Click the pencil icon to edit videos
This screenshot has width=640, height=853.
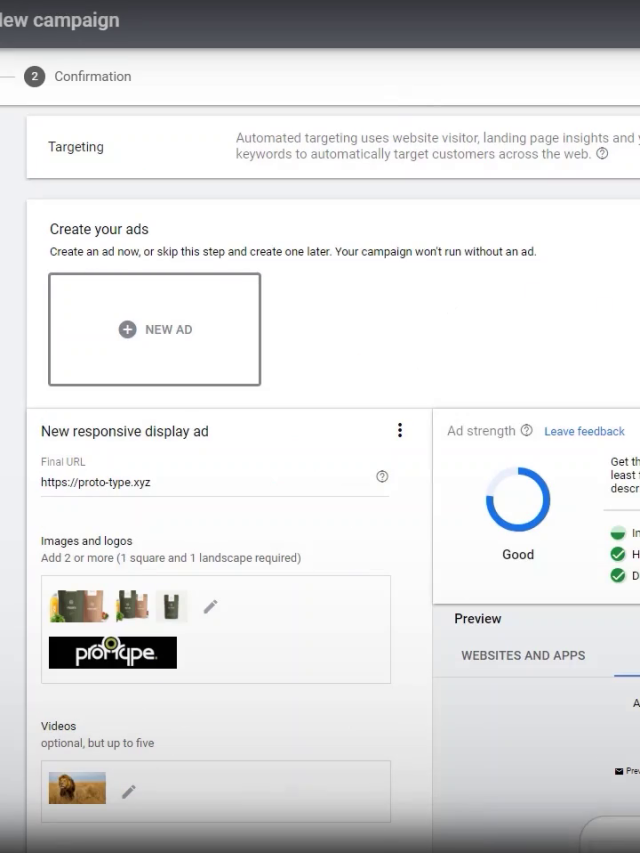(x=128, y=792)
